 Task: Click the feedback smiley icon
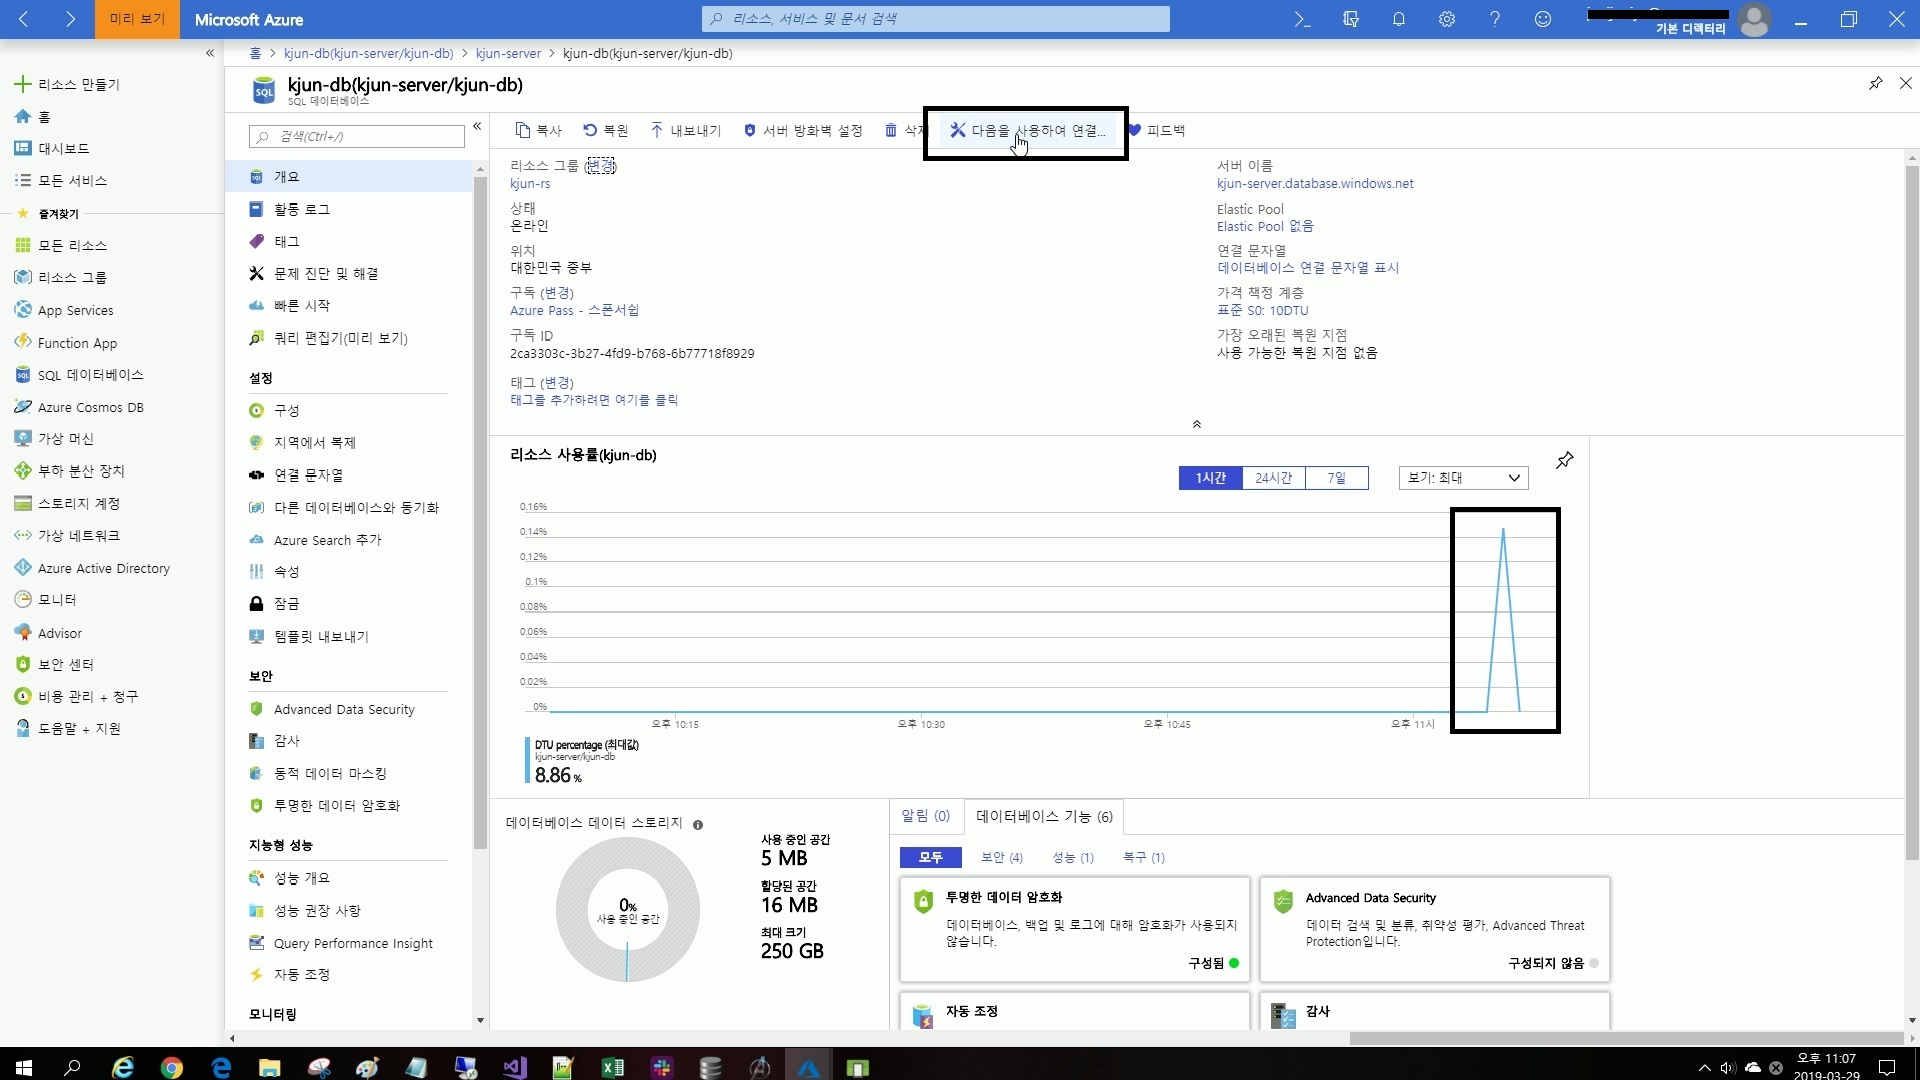click(x=1542, y=19)
